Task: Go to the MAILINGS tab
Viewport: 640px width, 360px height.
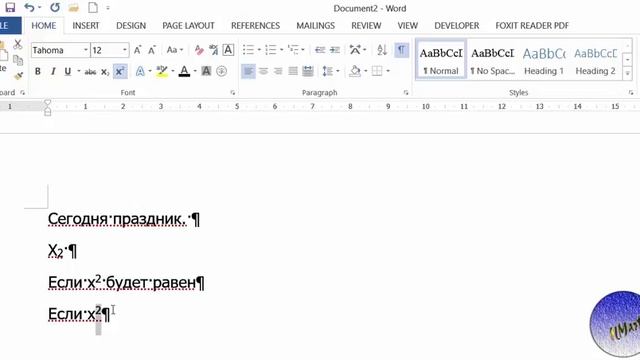Action: [316, 26]
